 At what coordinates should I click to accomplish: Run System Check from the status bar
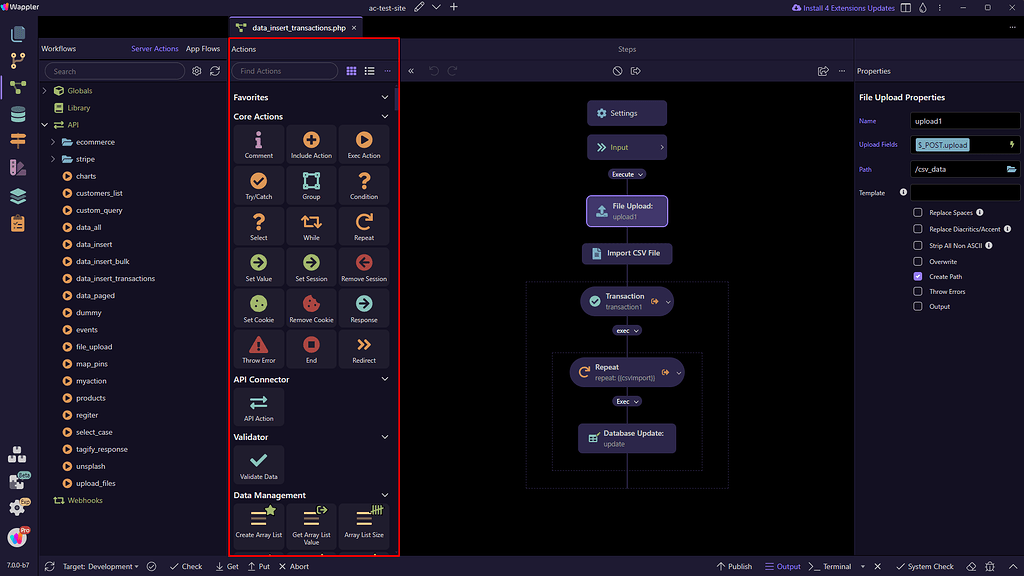pyautogui.click(x=925, y=566)
